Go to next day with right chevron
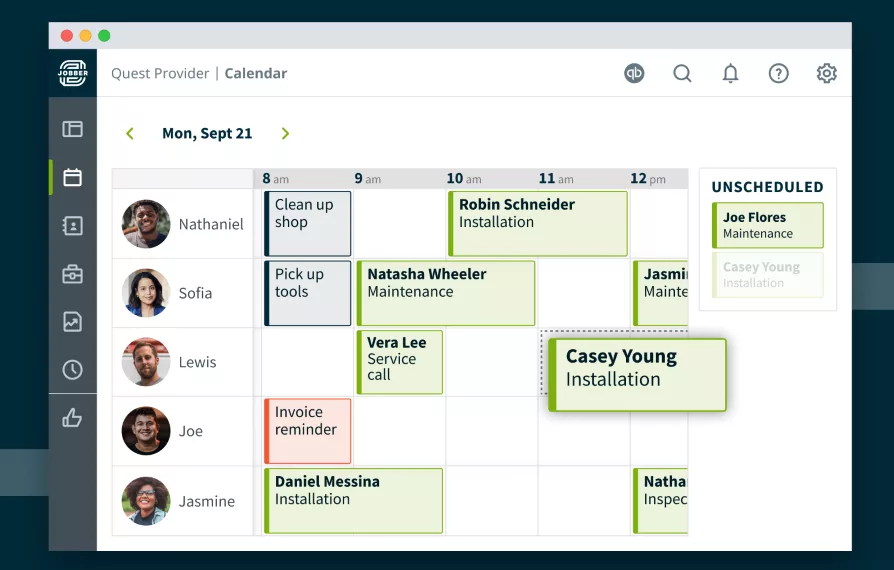This screenshot has height=570, width=894. pyautogui.click(x=285, y=134)
